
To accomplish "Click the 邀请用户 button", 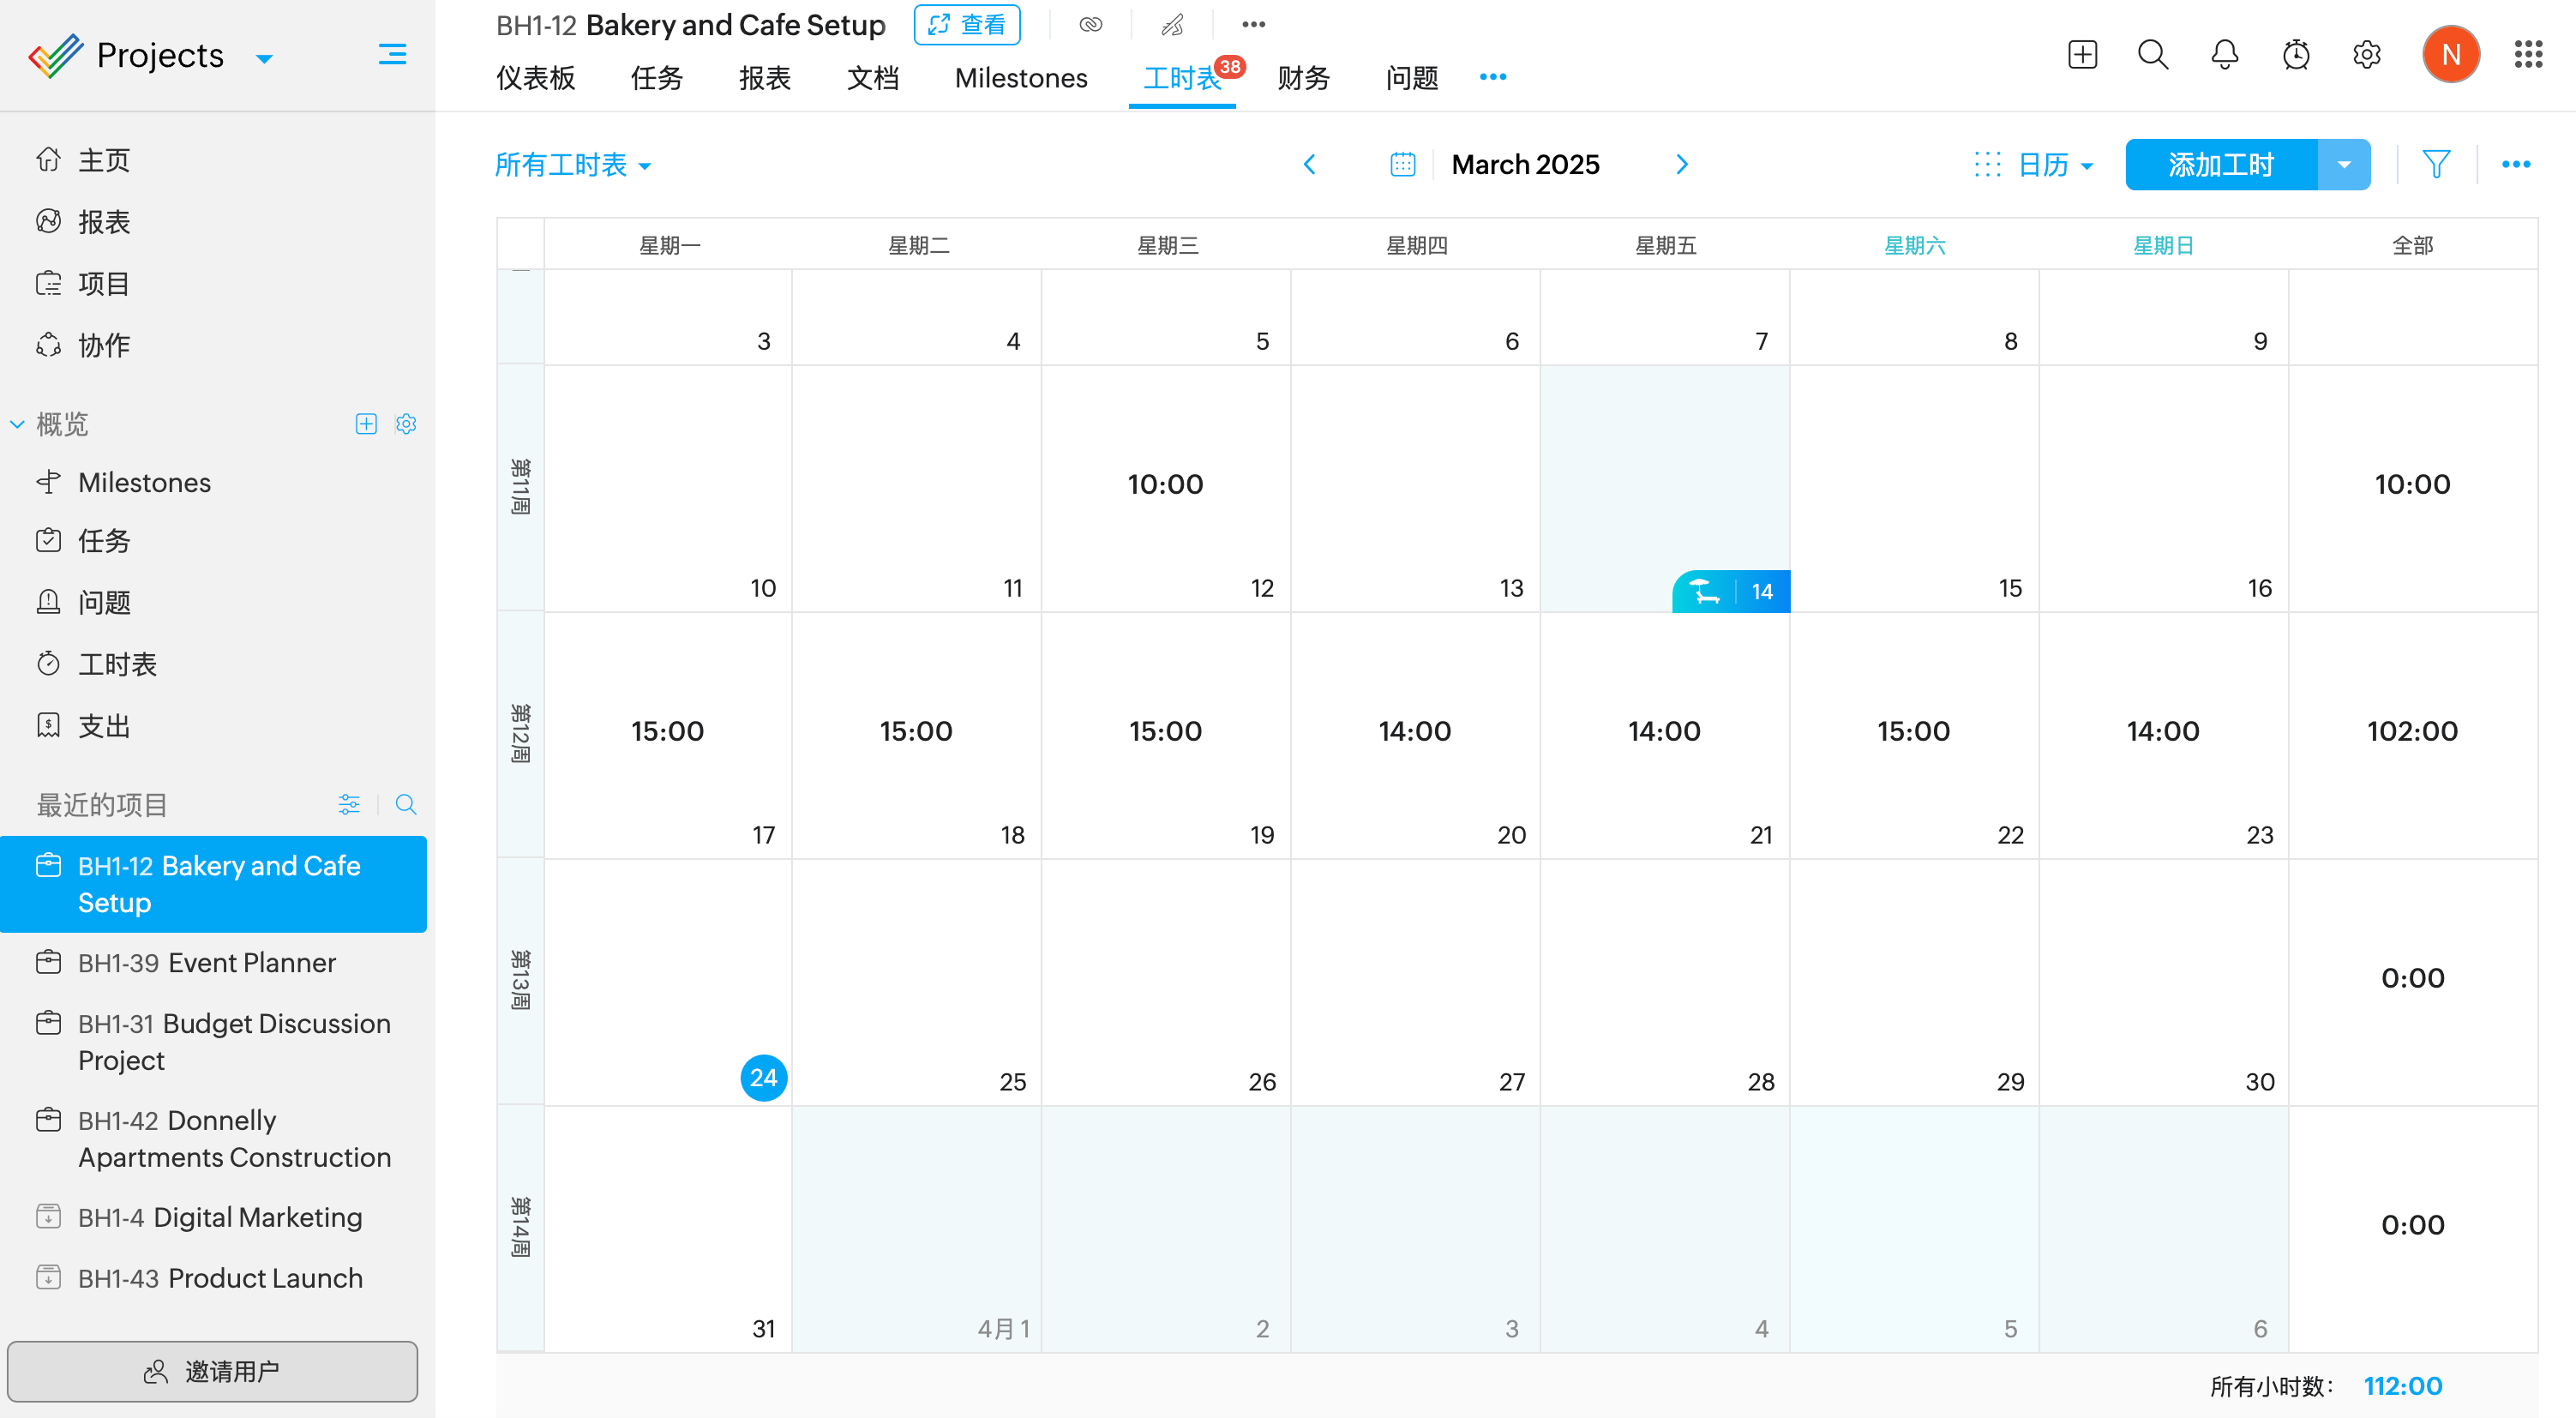I will click(x=212, y=1371).
